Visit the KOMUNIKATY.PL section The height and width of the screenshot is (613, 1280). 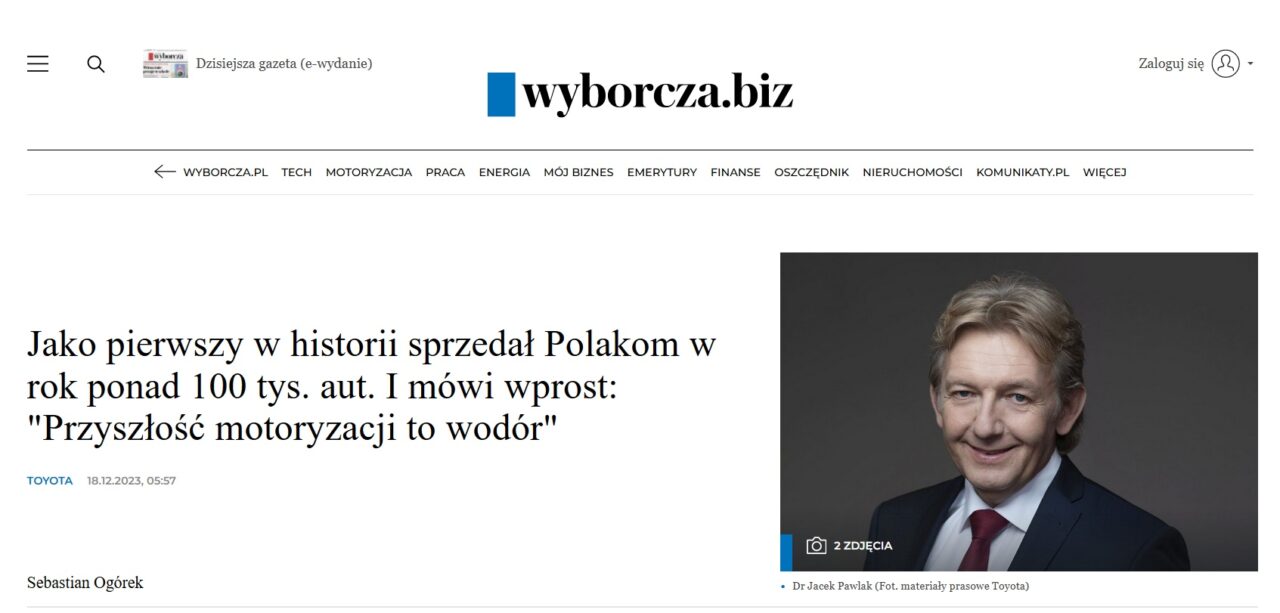1023,172
